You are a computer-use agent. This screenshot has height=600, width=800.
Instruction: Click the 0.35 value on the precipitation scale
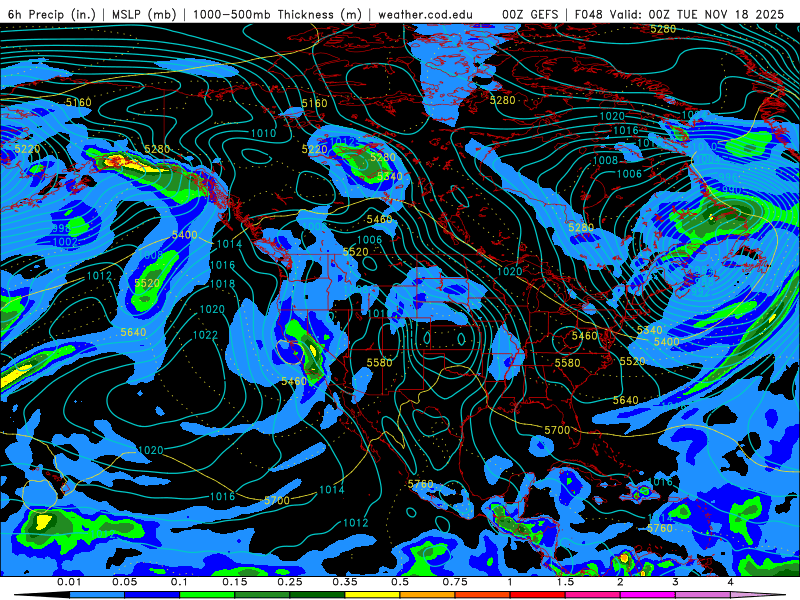coord(345,582)
